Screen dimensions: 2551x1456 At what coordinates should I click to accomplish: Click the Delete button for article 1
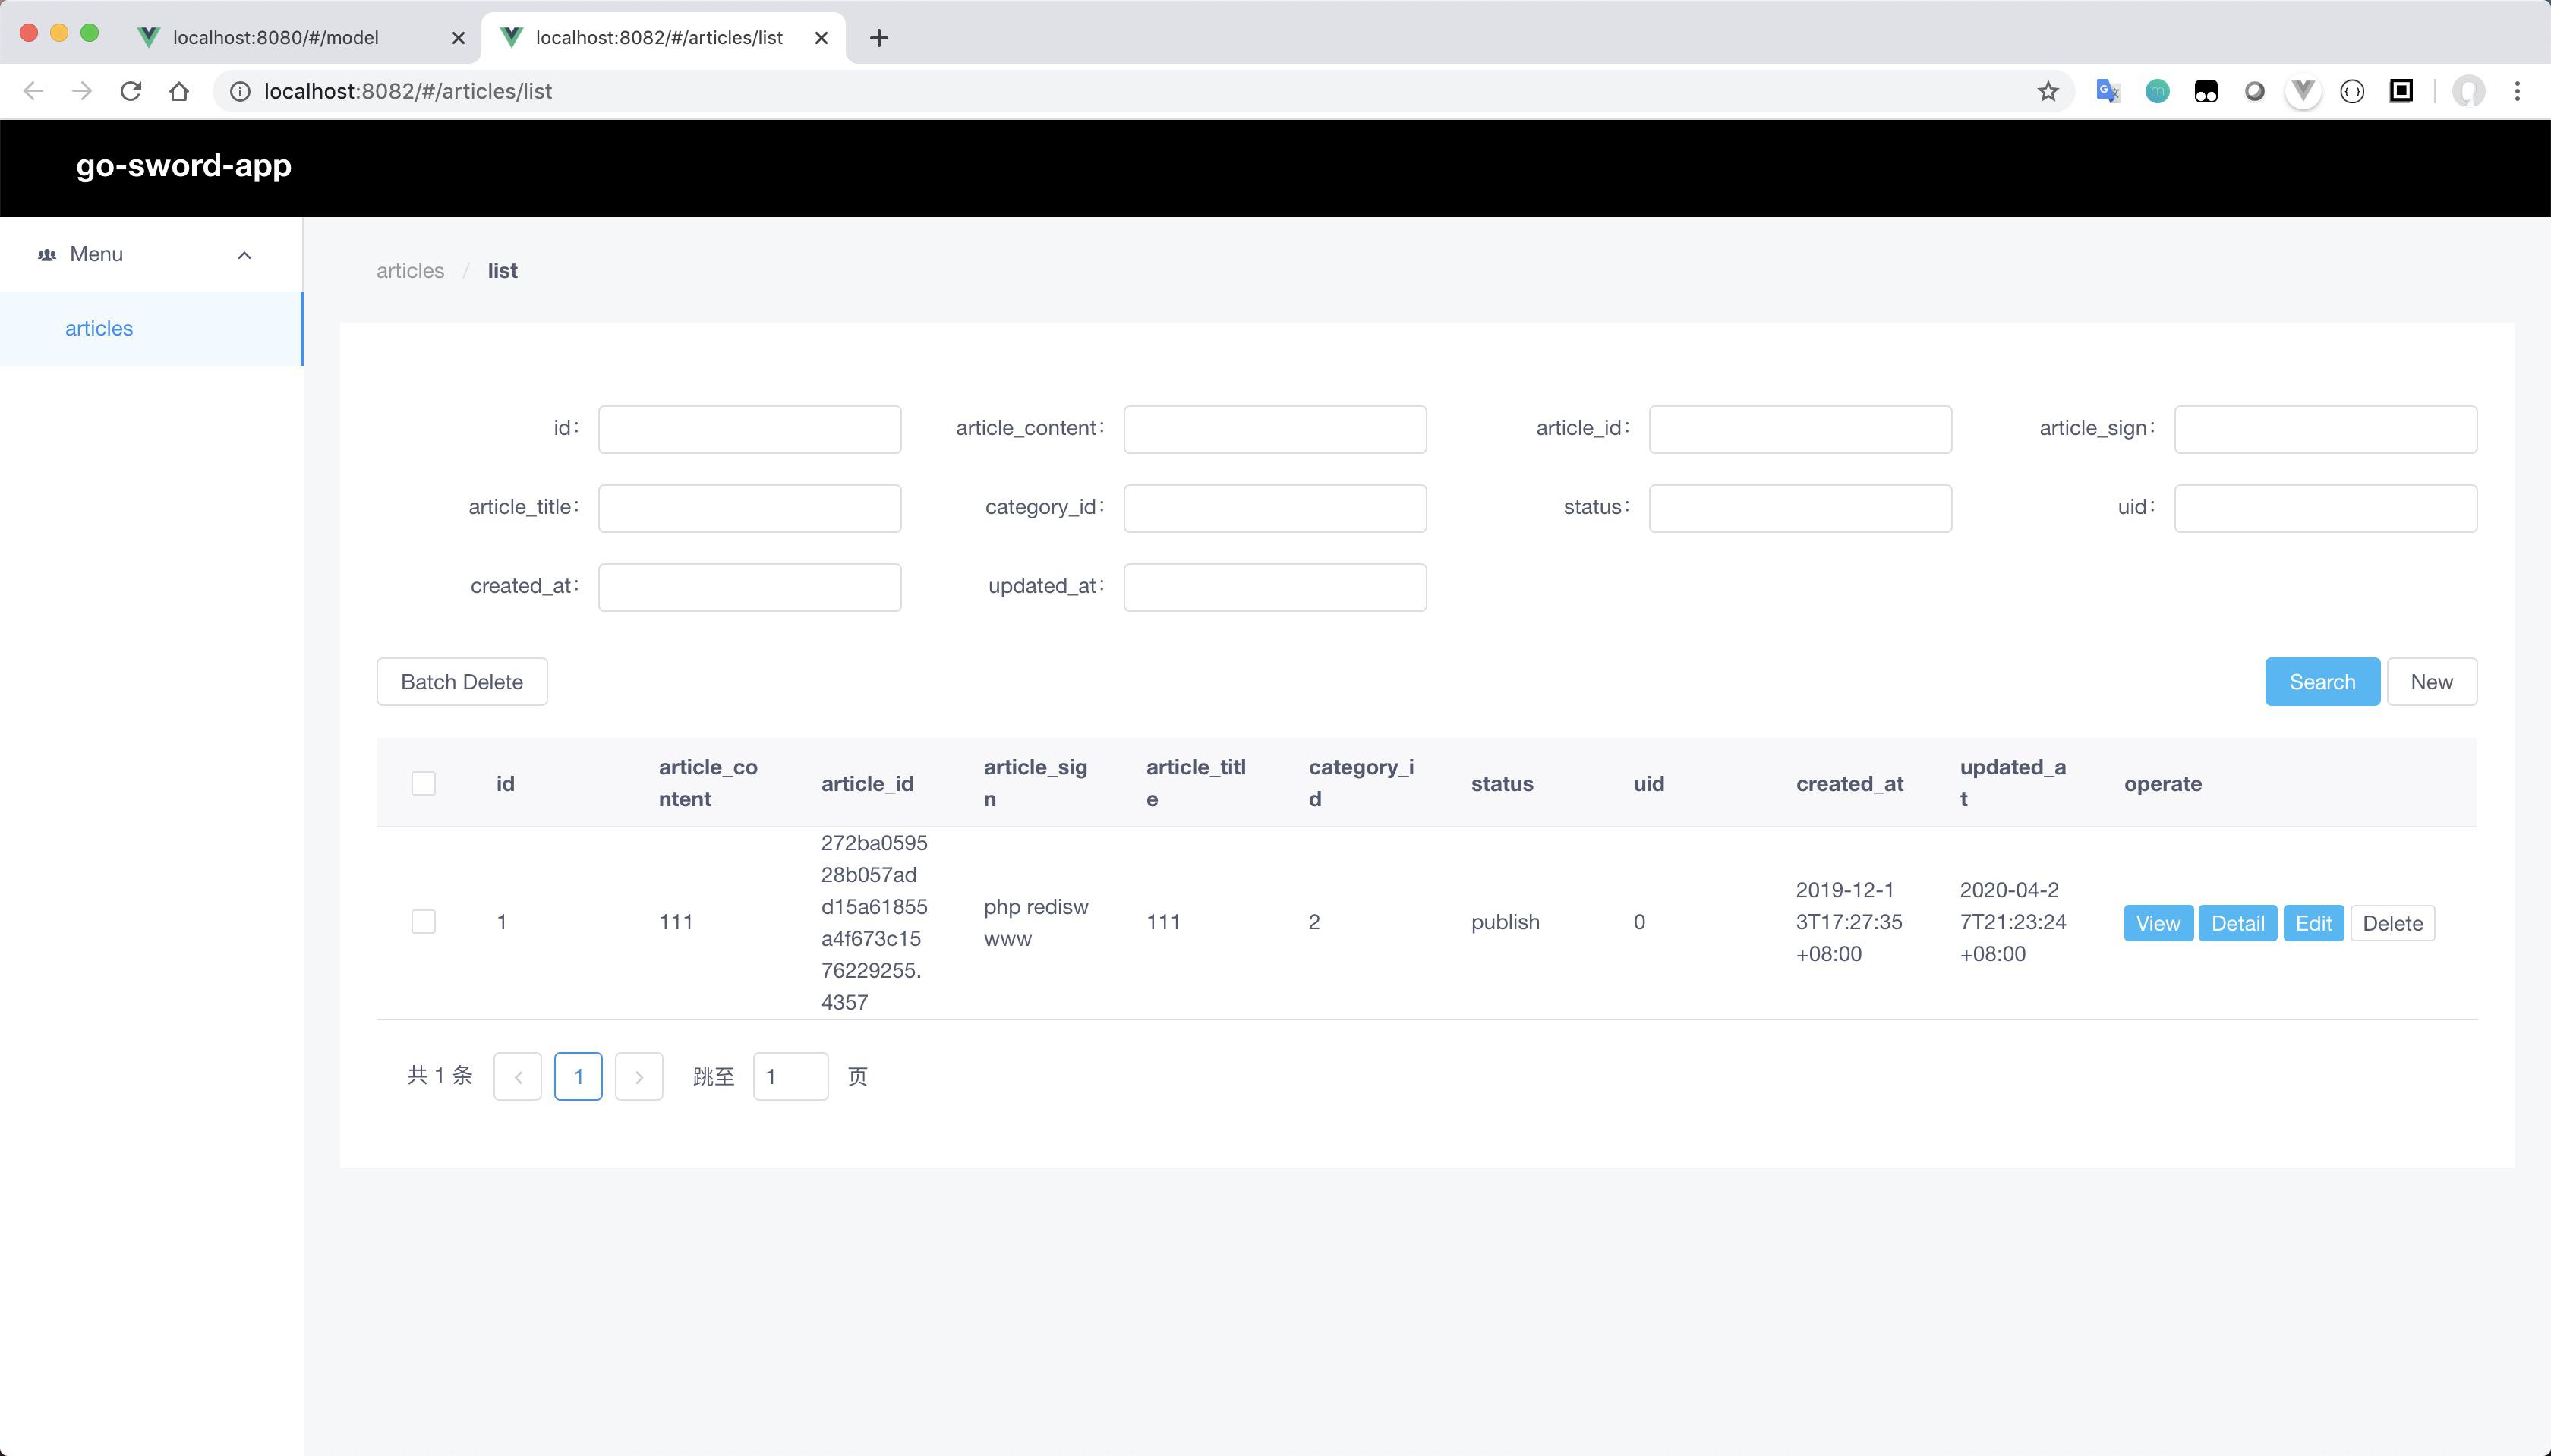2392,922
